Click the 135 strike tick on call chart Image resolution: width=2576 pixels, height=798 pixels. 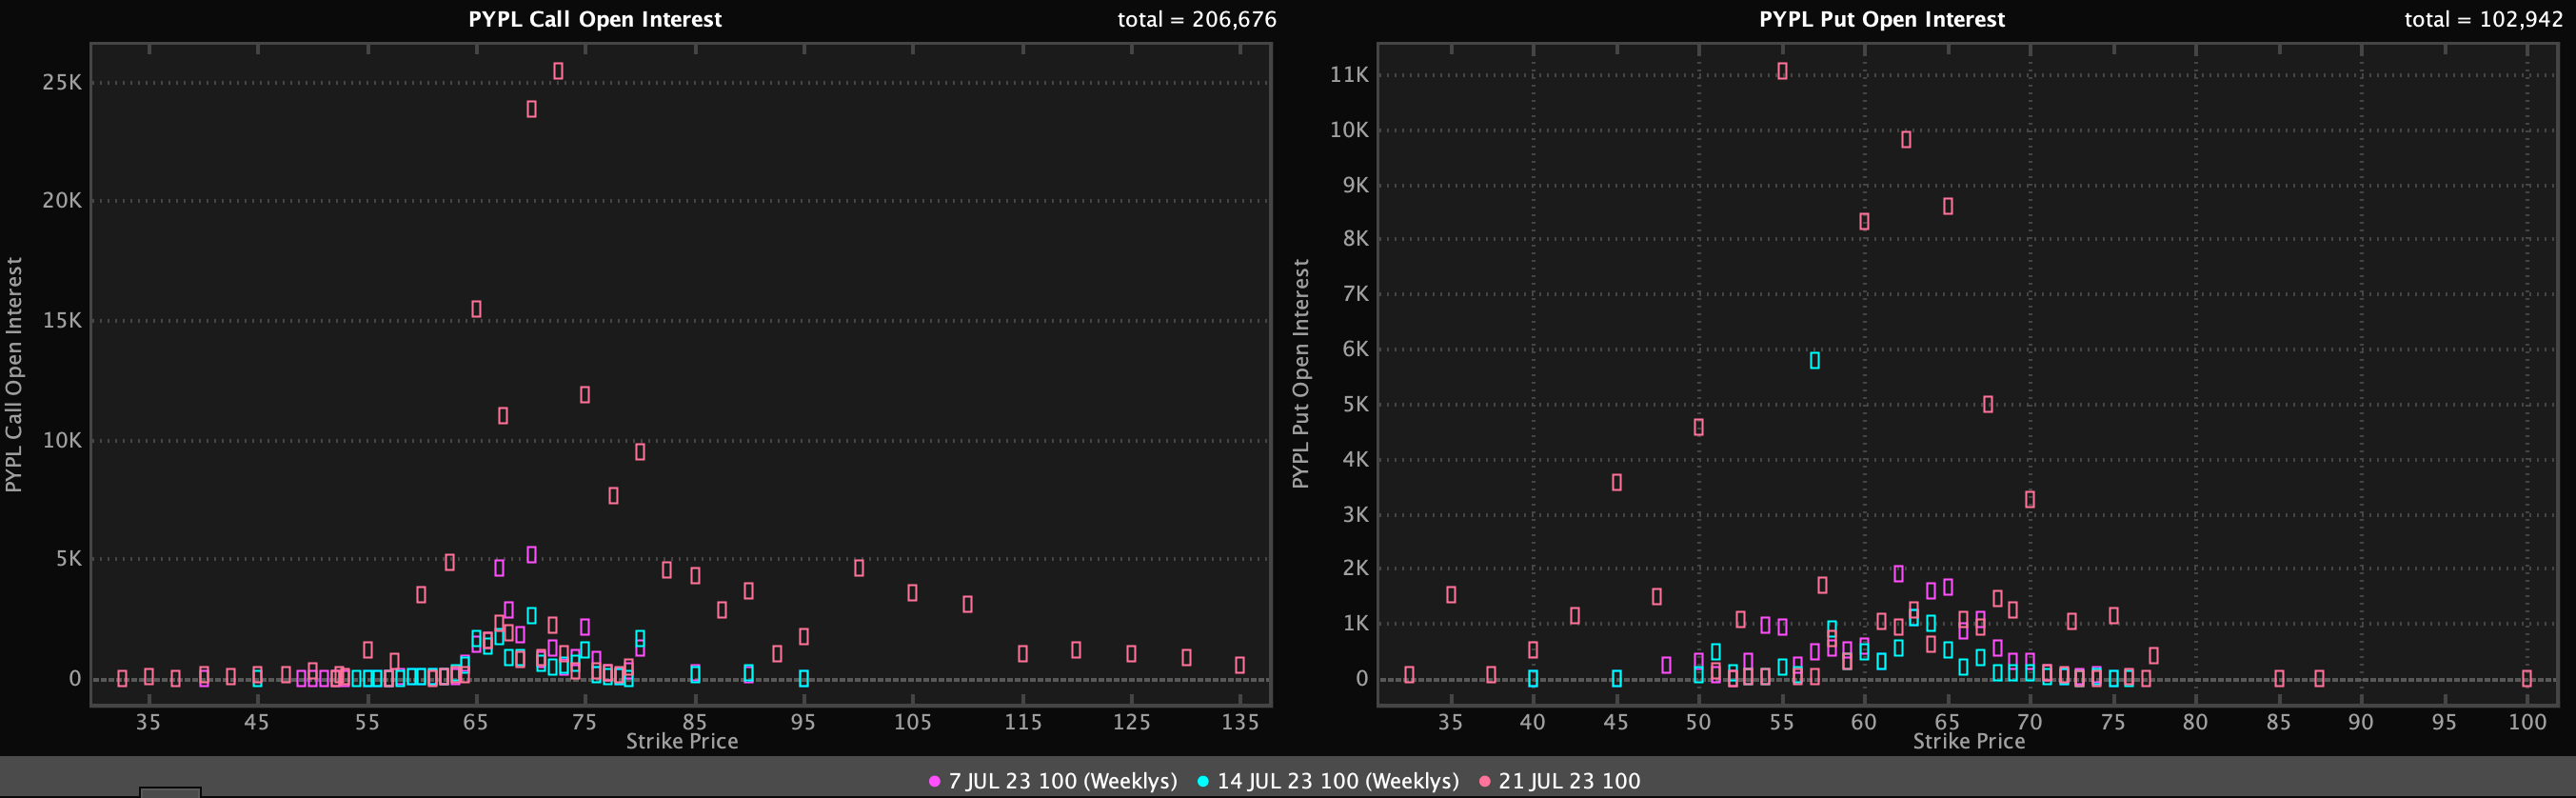(1240, 722)
